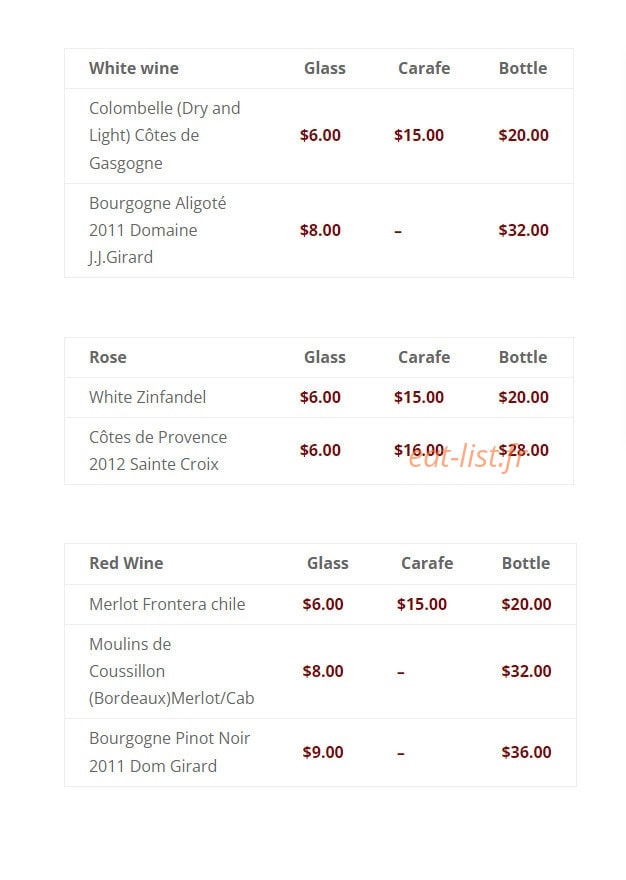Select Bourgogne Pinot Noir 2011 Dom Girard
626x880 pixels.
[x=170, y=752]
